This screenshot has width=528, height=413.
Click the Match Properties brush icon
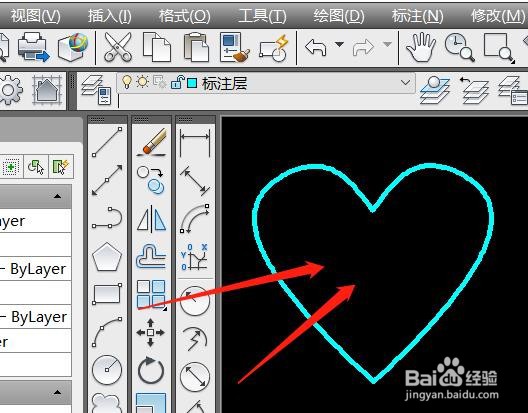tap(235, 47)
